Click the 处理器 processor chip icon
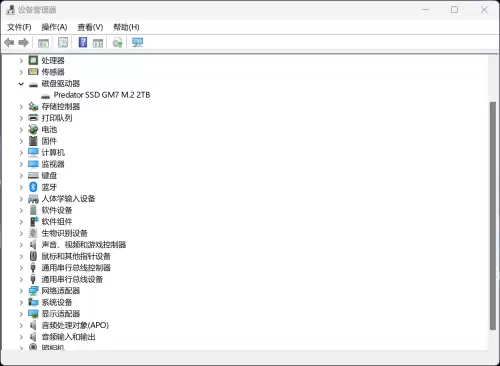Image resolution: width=500 pixels, height=366 pixels. pos(33,60)
